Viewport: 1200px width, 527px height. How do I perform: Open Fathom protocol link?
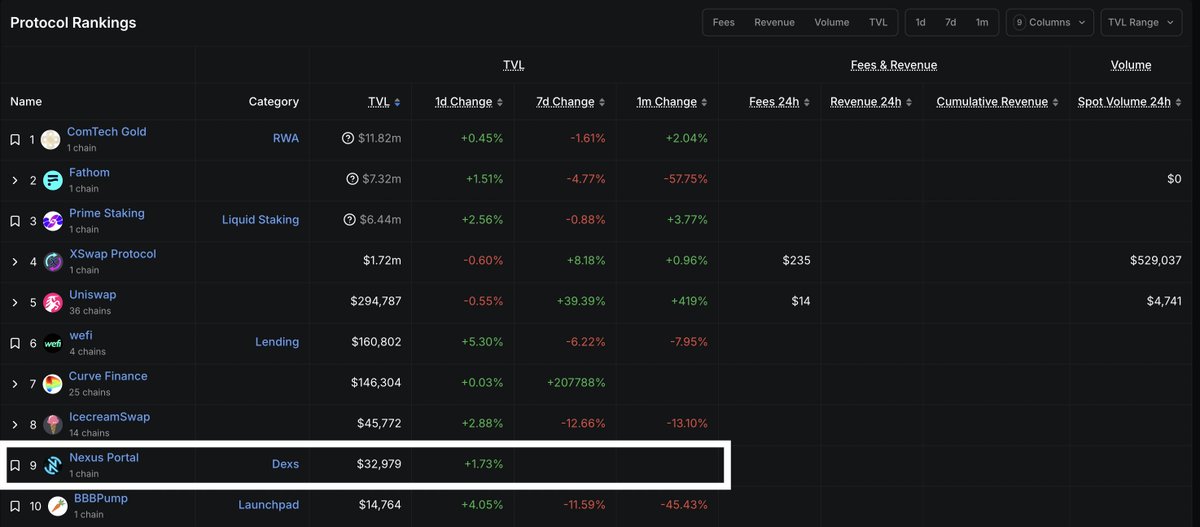click(x=89, y=173)
